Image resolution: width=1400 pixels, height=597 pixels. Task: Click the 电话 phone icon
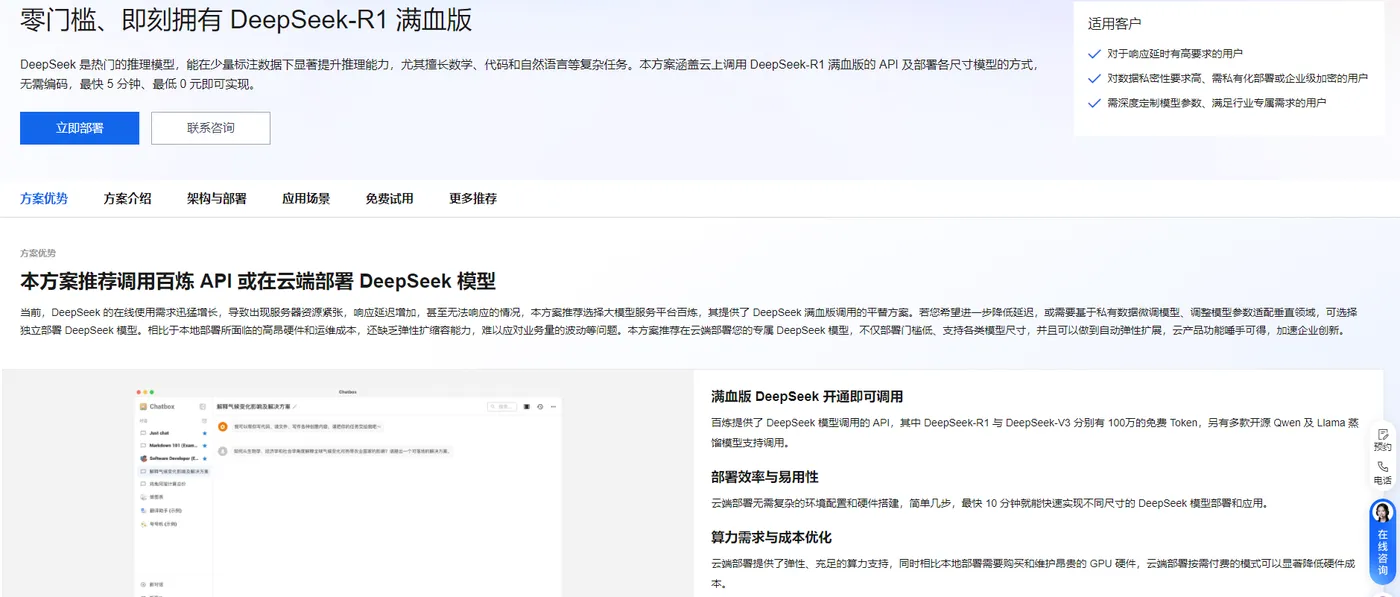(x=1382, y=467)
